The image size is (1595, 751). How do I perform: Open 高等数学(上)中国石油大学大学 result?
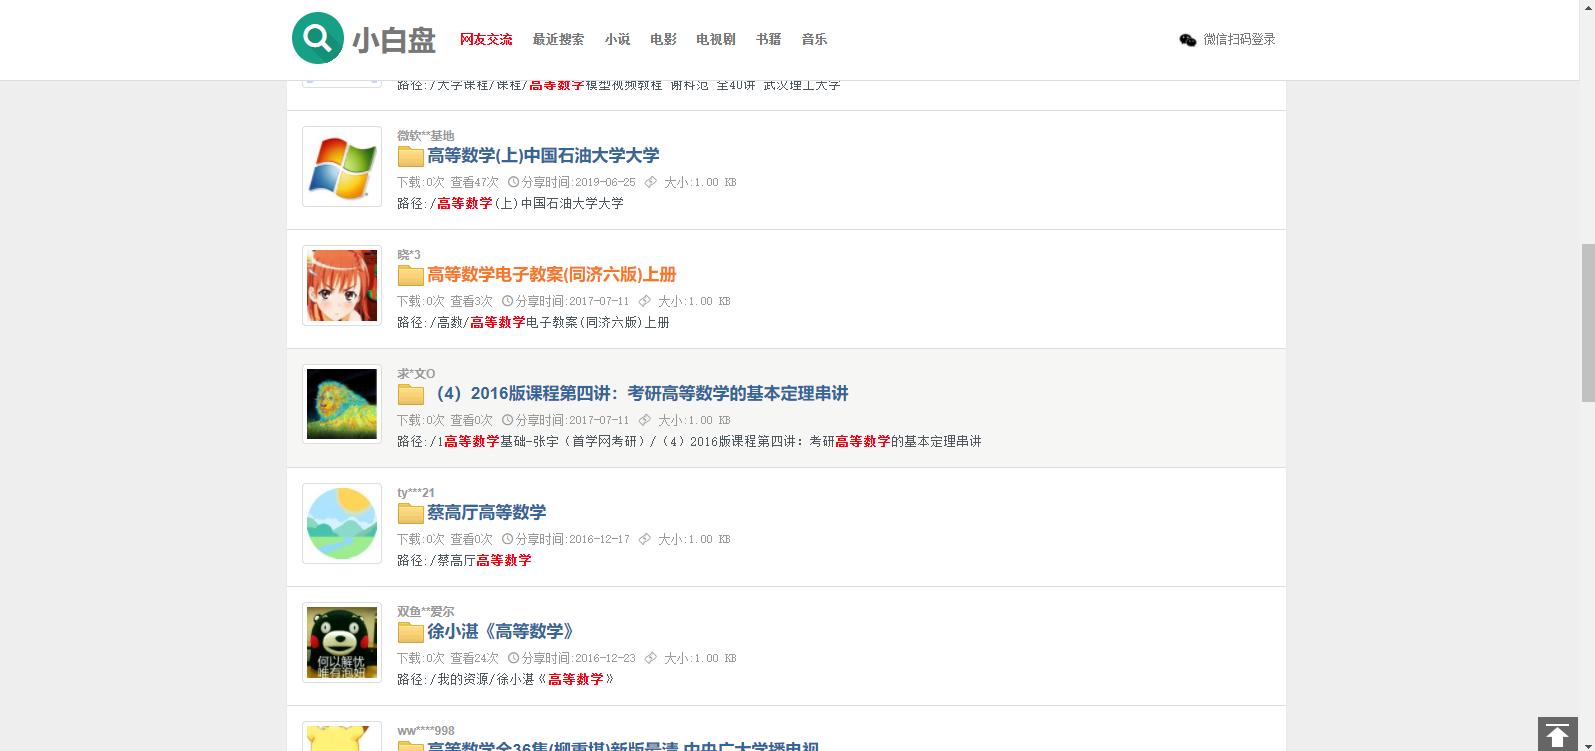pyautogui.click(x=543, y=156)
